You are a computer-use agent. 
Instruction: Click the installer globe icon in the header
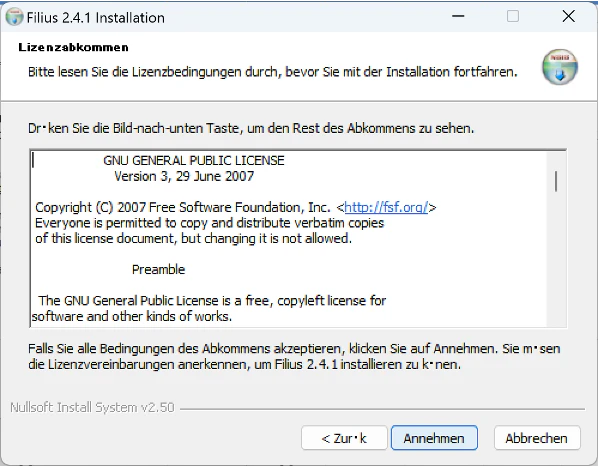click(x=560, y=67)
